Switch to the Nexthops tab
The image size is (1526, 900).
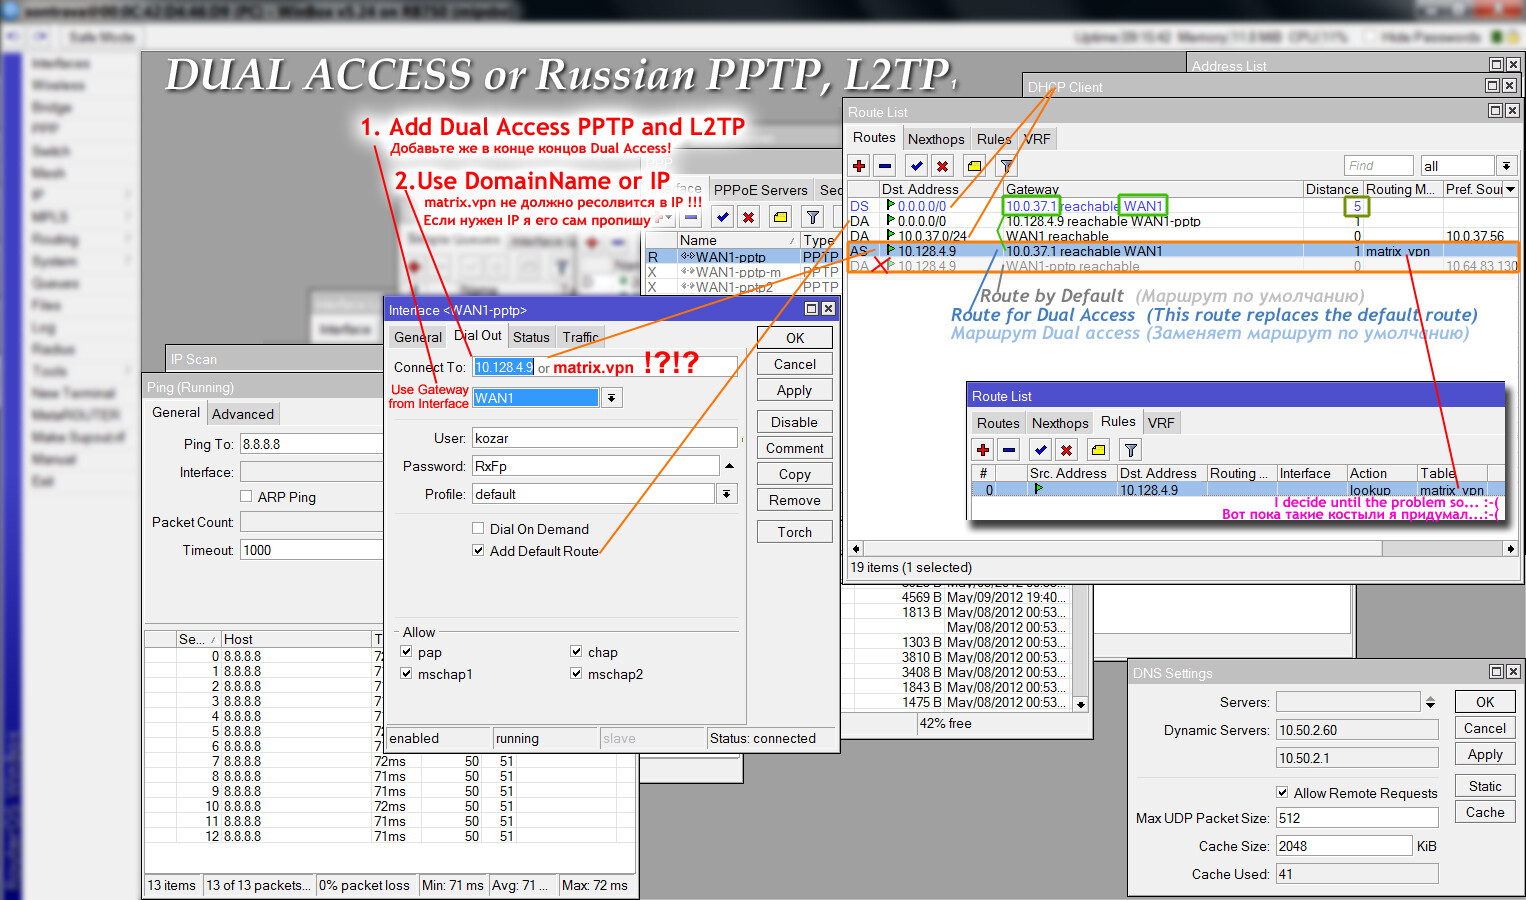point(936,138)
